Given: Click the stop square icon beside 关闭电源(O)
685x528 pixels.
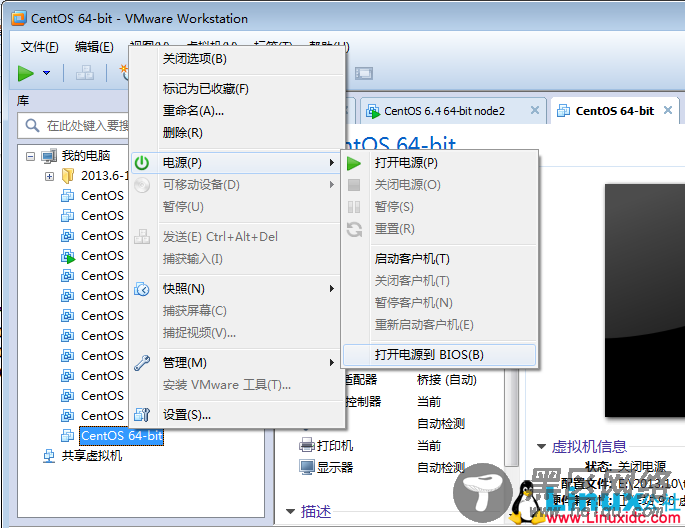Looking at the screenshot, I should click(x=354, y=185).
